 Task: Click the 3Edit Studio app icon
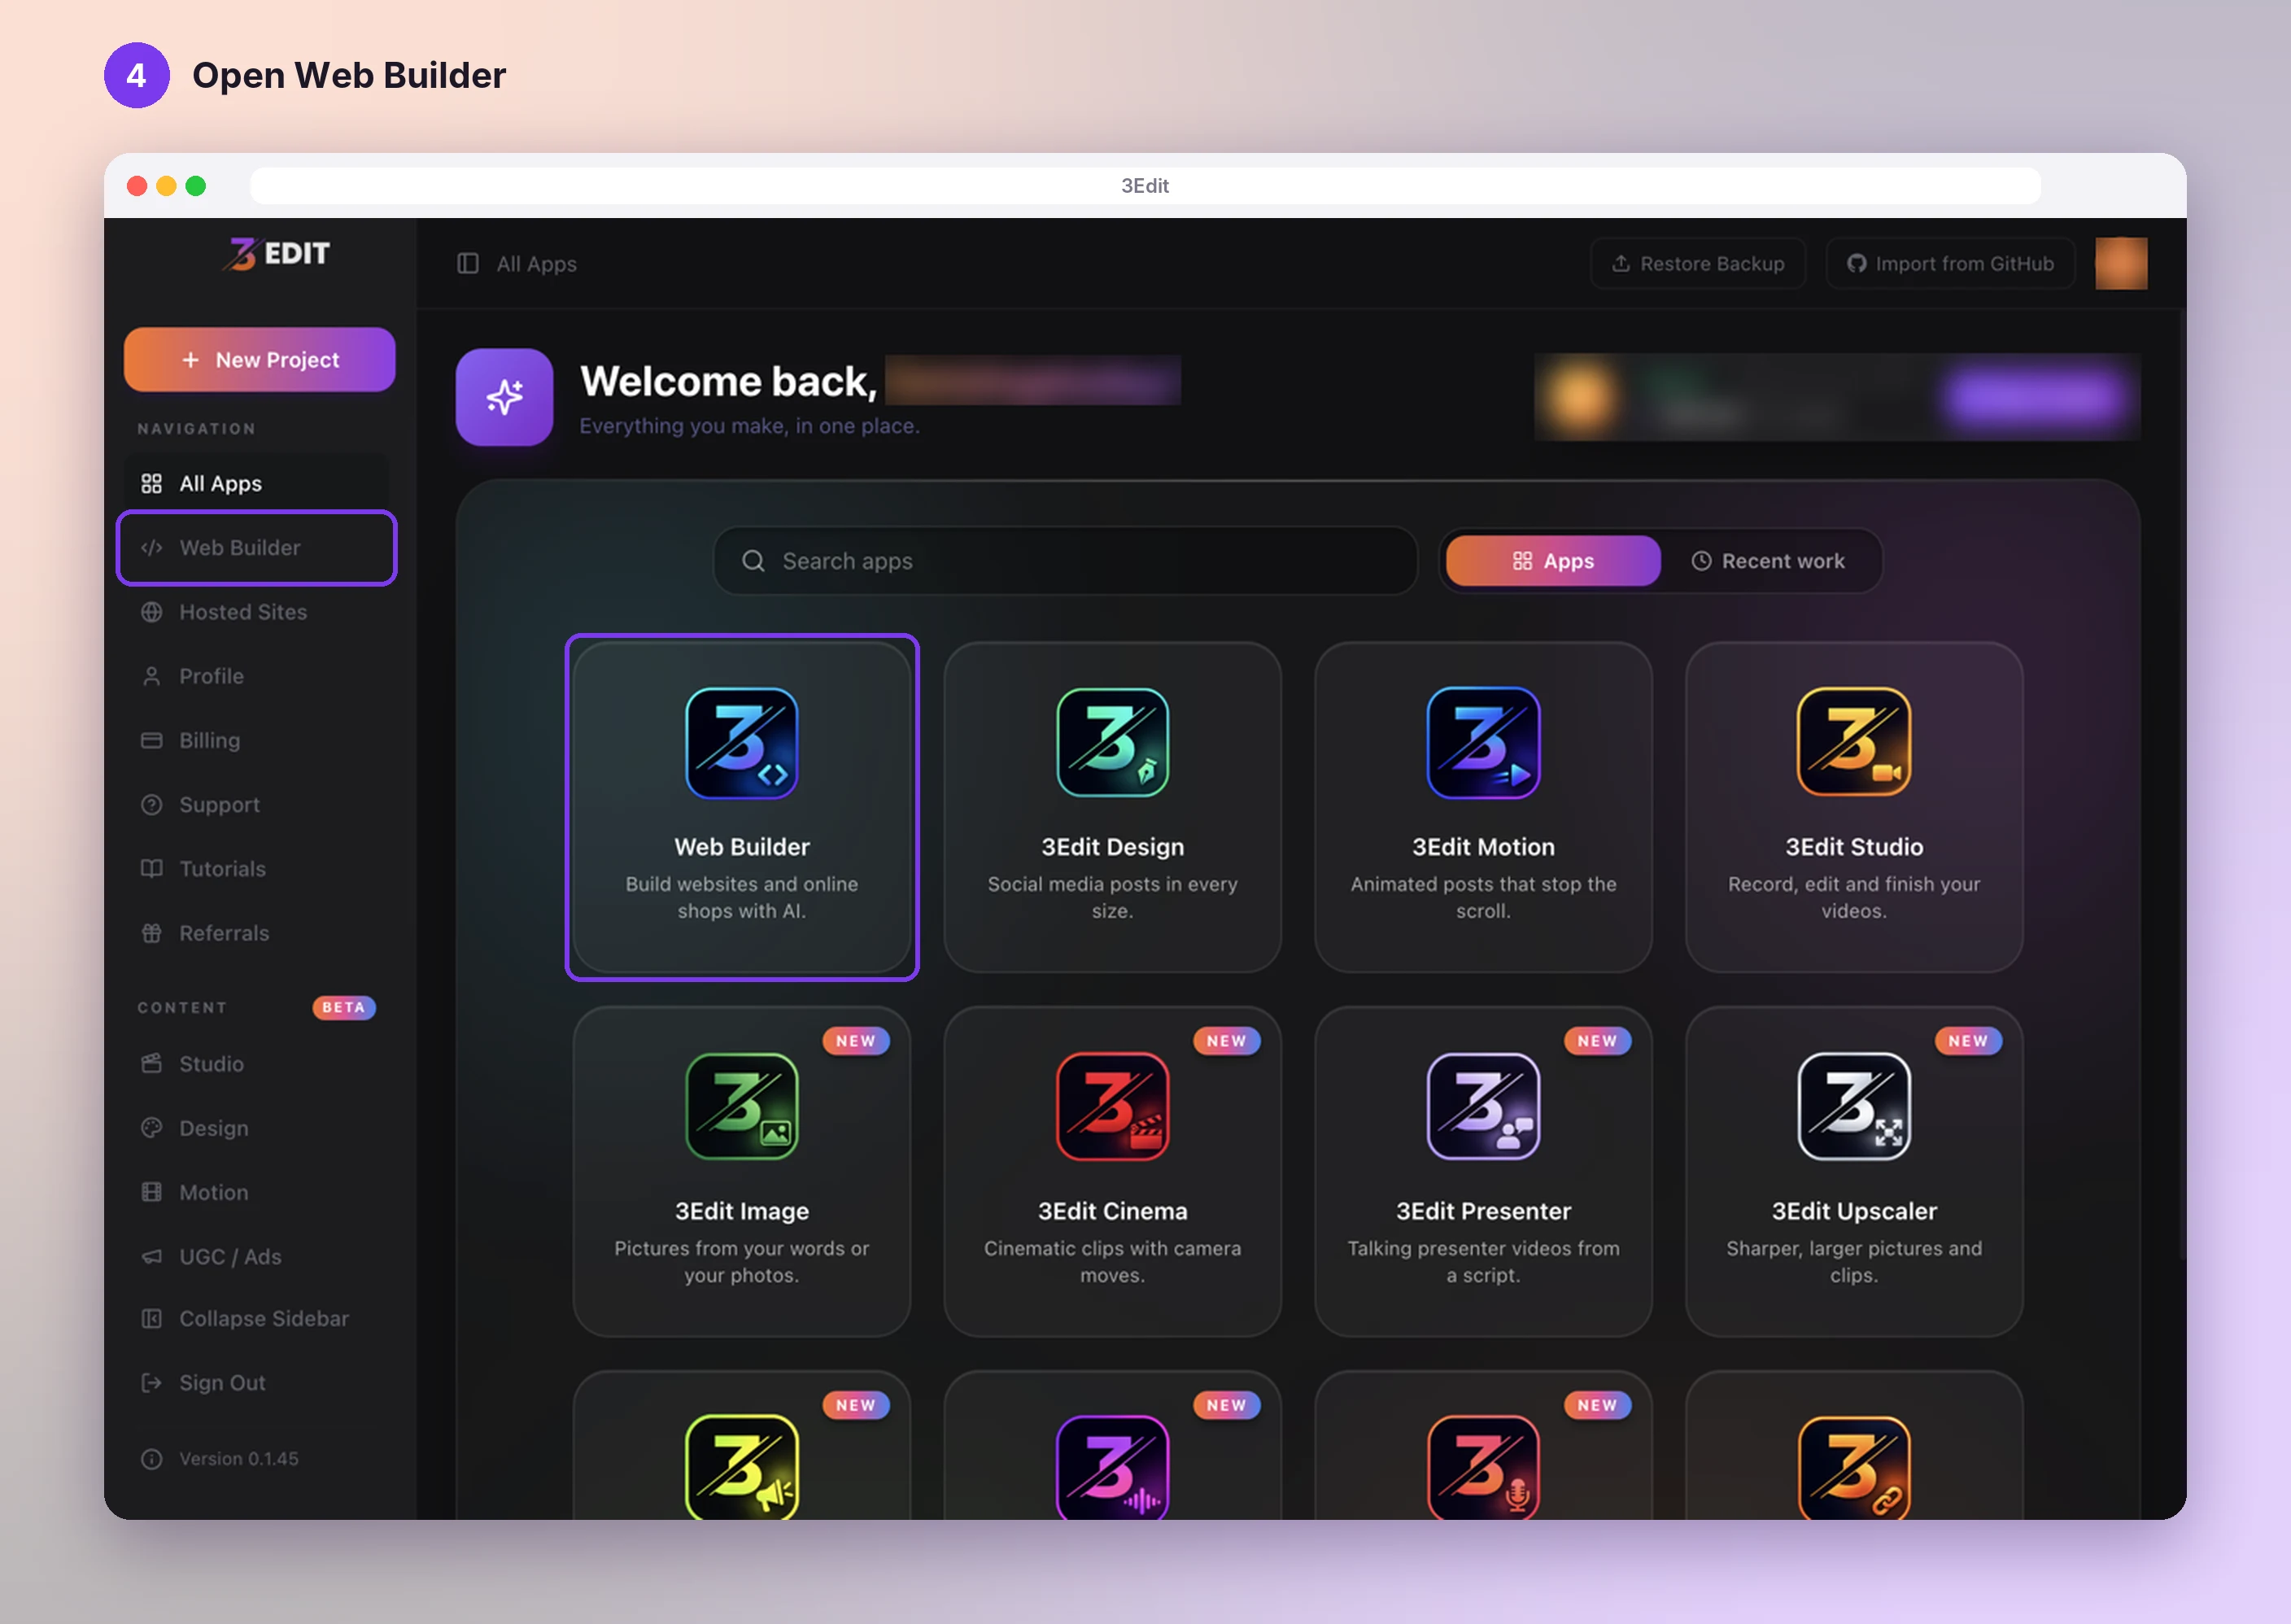pos(1854,742)
